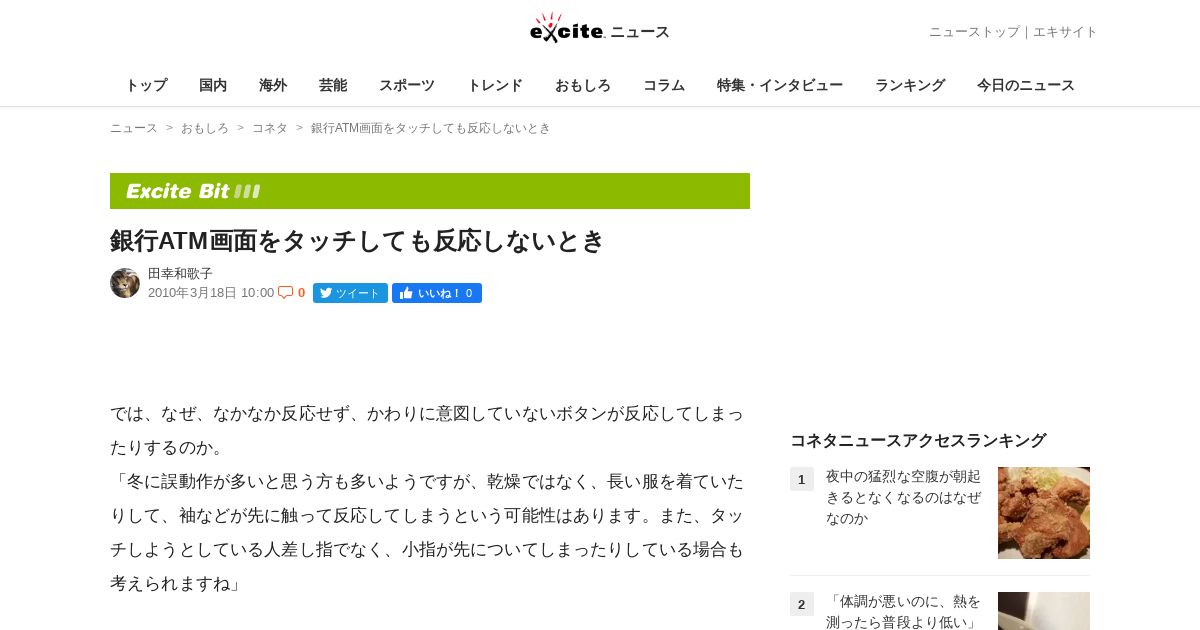Share article via the ツイート button
This screenshot has width=1200, height=630.
350,293
